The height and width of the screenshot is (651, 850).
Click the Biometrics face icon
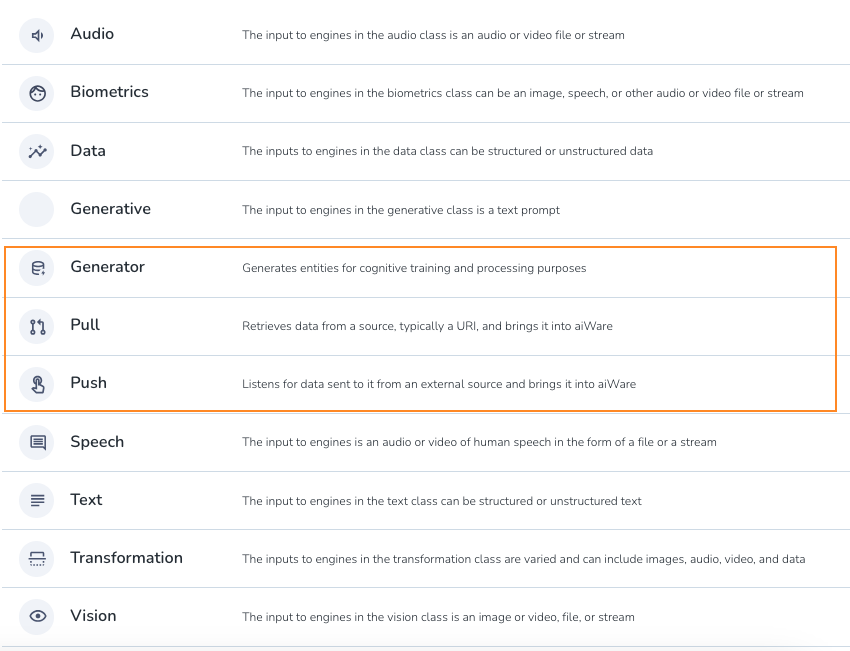tap(37, 94)
